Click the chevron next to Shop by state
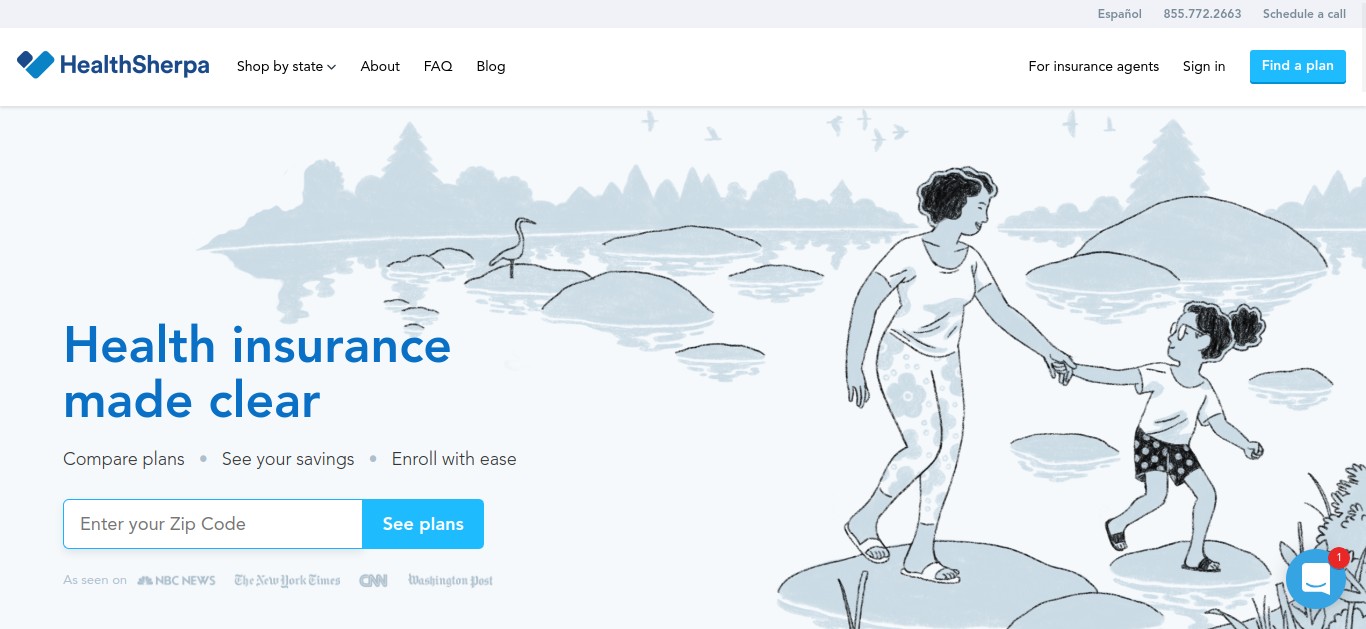The height and width of the screenshot is (629, 1366). [x=331, y=67]
